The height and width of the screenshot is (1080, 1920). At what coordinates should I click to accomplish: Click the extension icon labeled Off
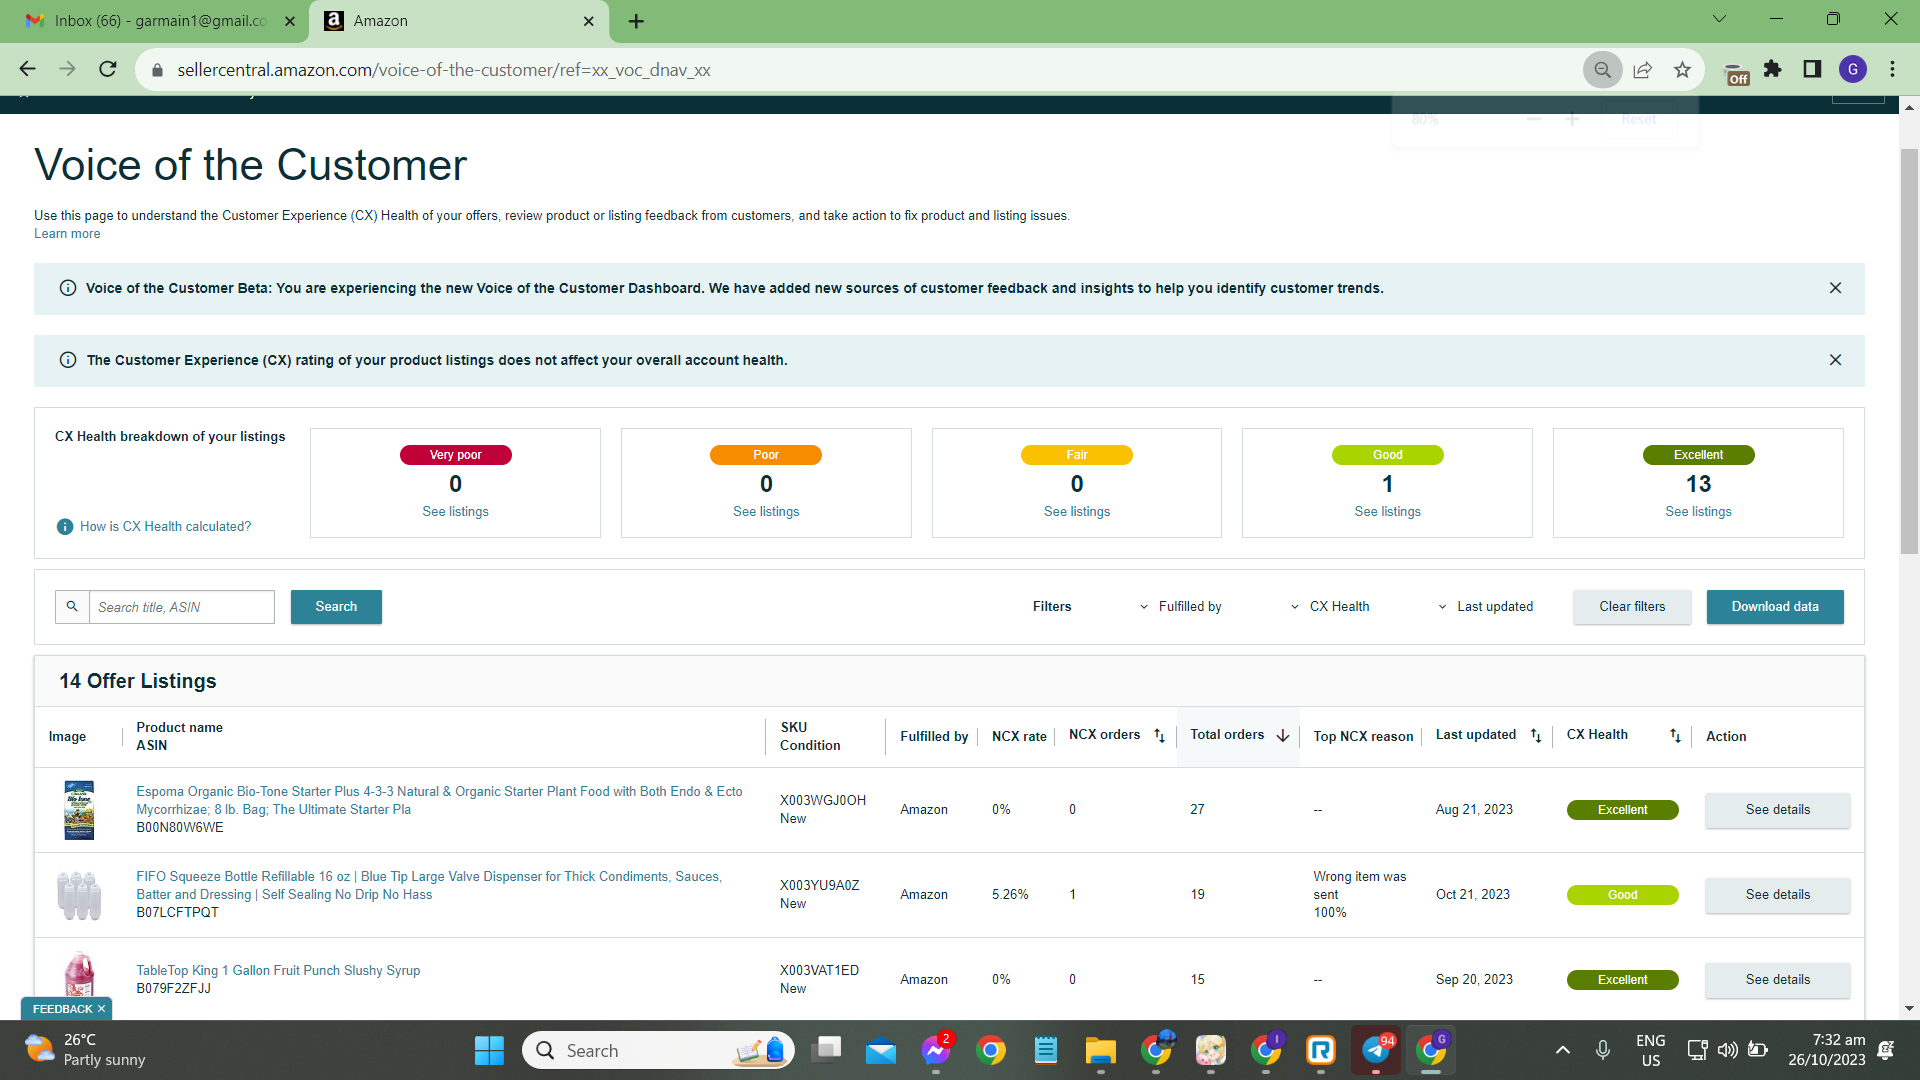point(1737,74)
